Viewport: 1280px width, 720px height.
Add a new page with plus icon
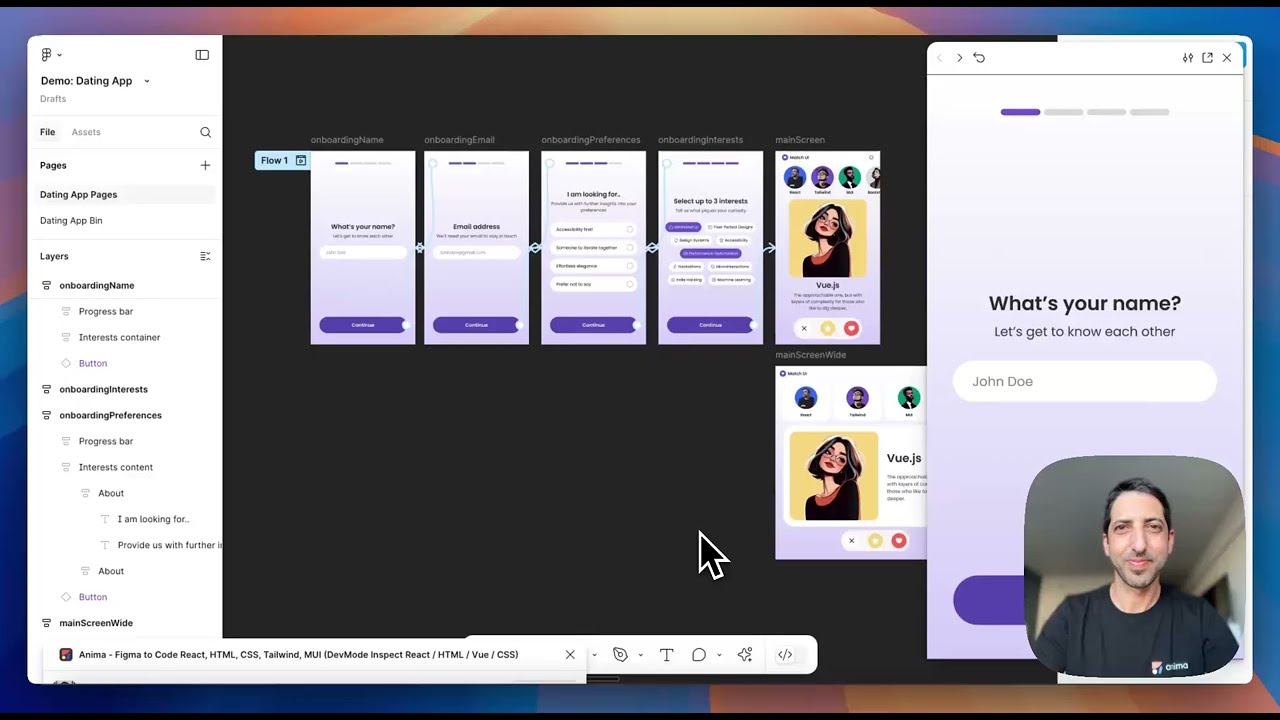[205, 165]
